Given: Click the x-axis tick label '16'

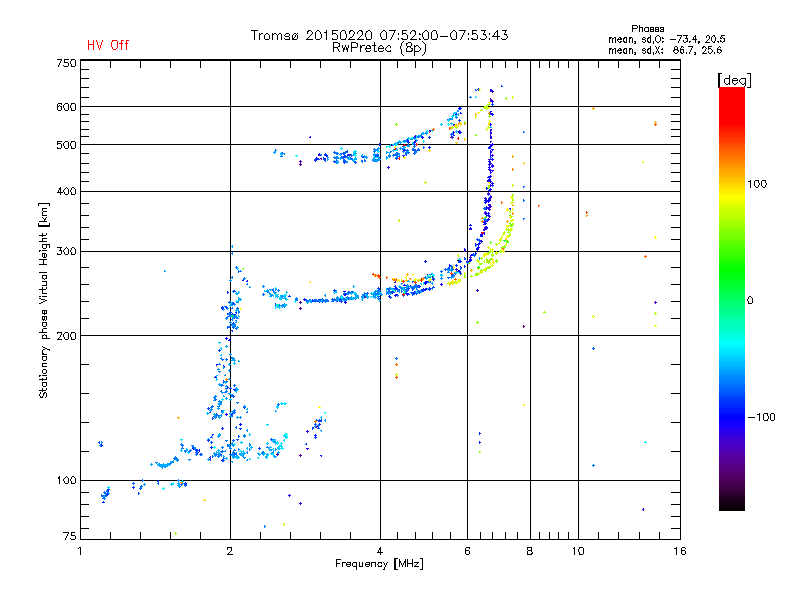Looking at the screenshot, I should click(x=680, y=551).
